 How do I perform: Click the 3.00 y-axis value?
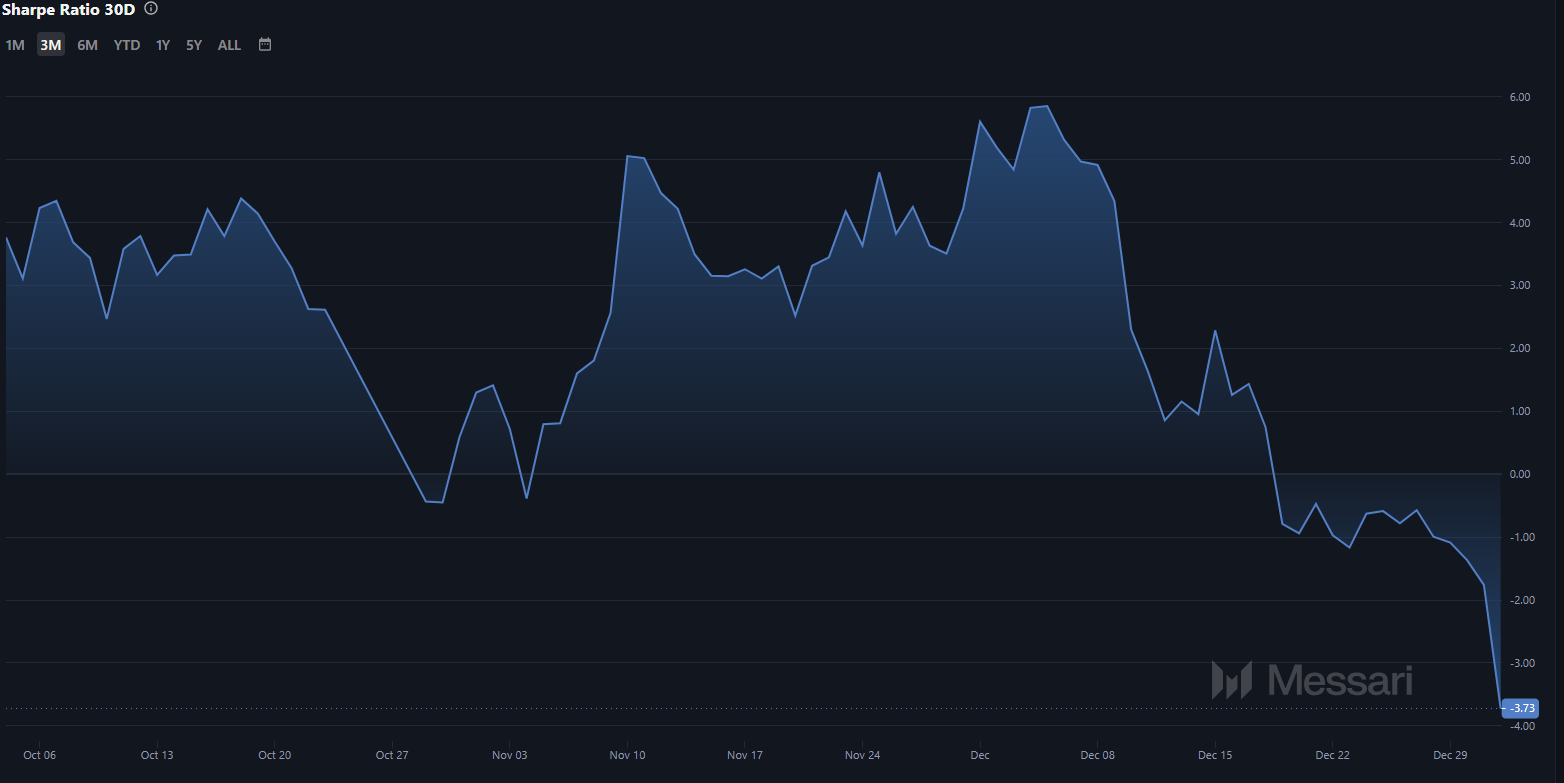point(1520,286)
